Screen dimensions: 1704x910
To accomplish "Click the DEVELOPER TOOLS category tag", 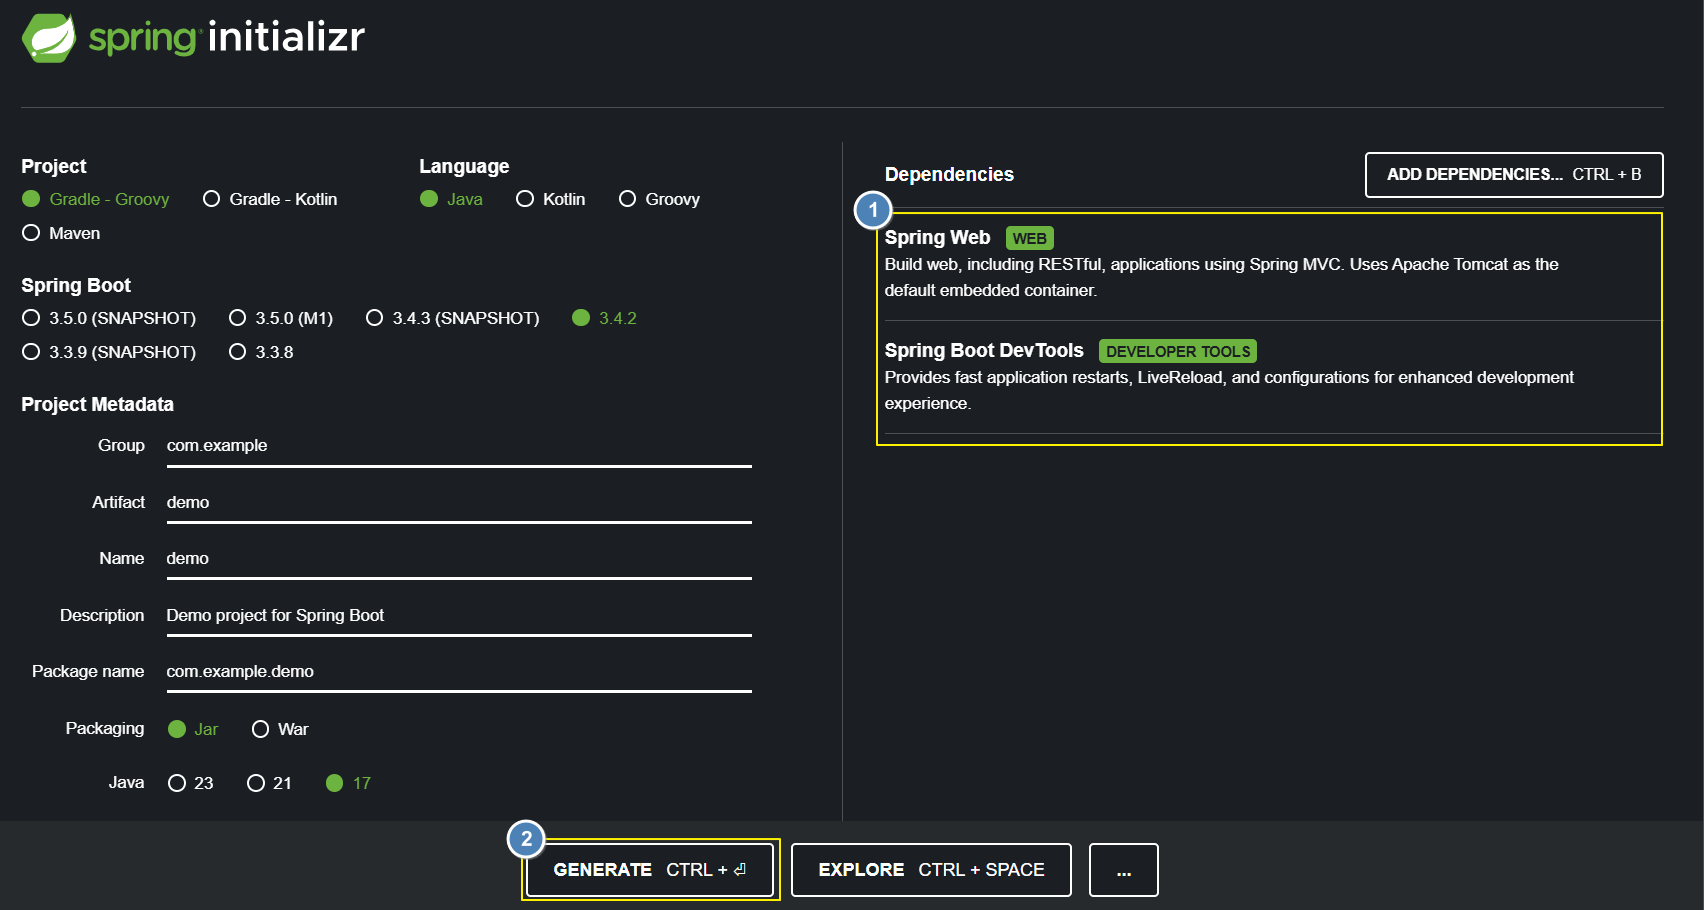I will click(x=1178, y=351).
